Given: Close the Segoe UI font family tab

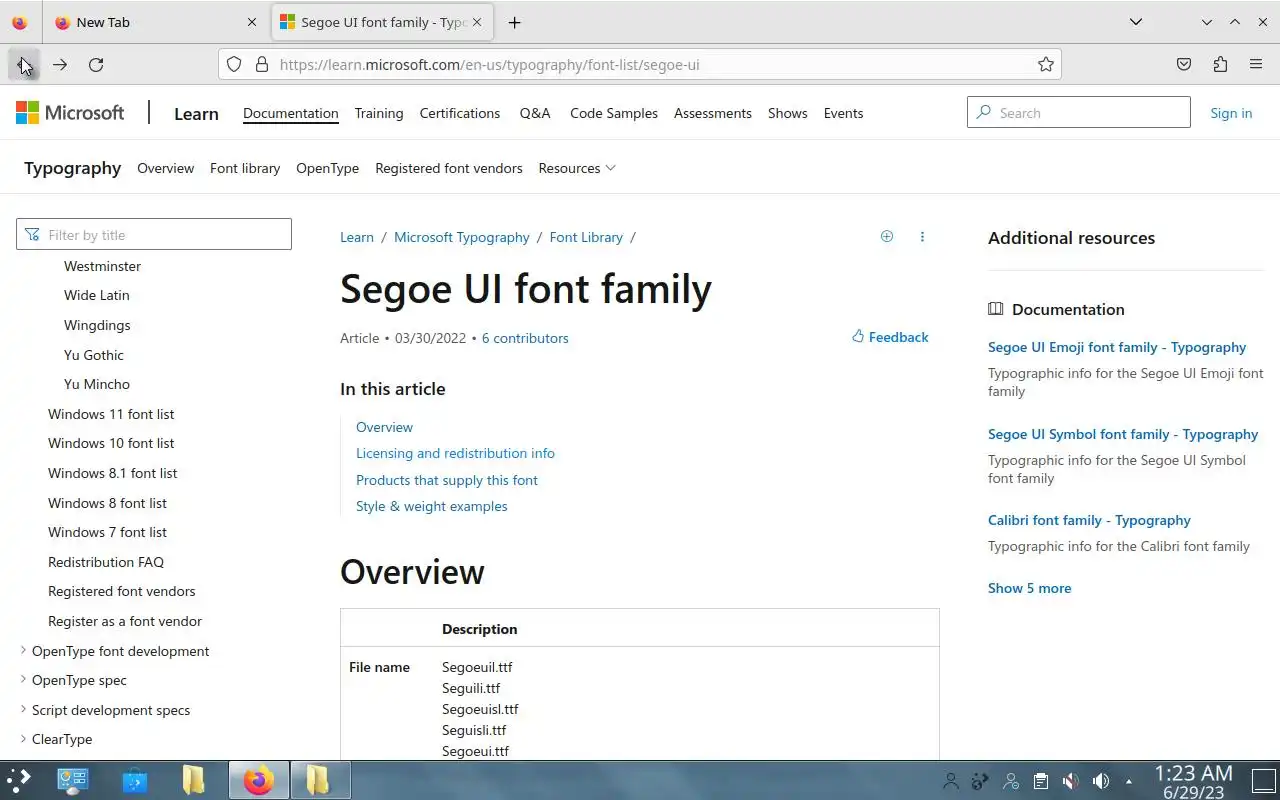Looking at the screenshot, I should click(477, 22).
